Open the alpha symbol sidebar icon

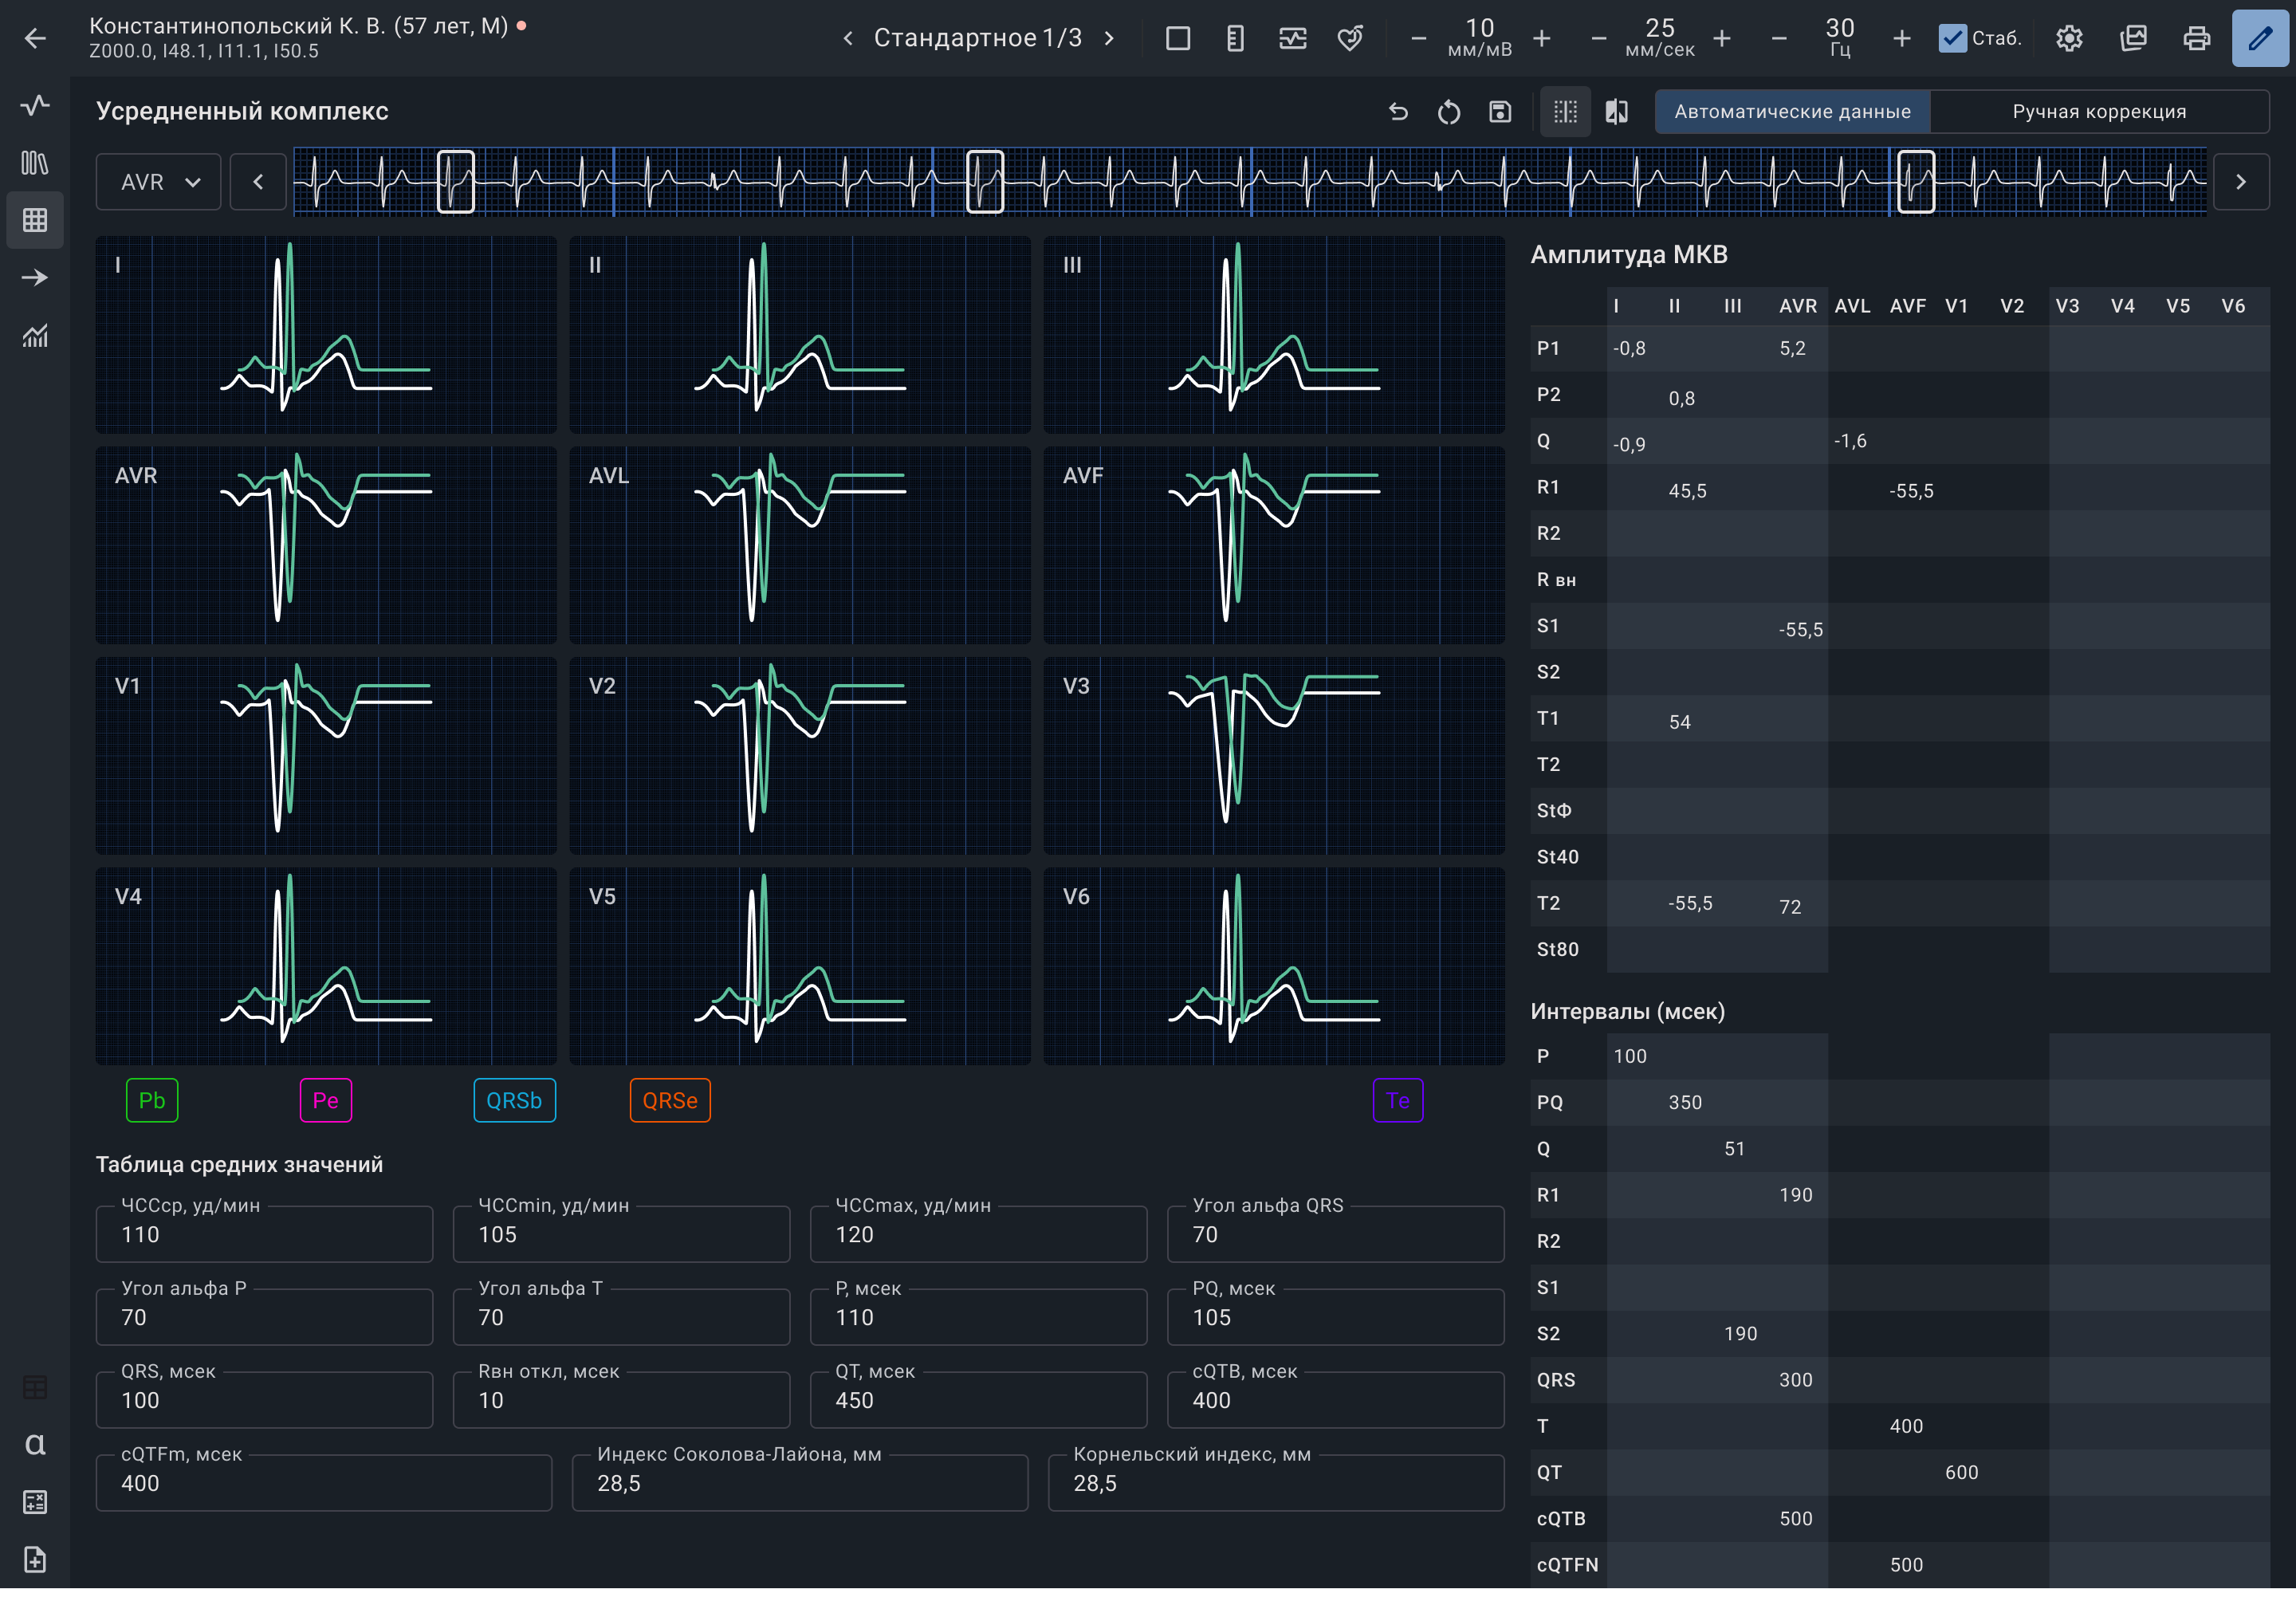click(35, 1443)
